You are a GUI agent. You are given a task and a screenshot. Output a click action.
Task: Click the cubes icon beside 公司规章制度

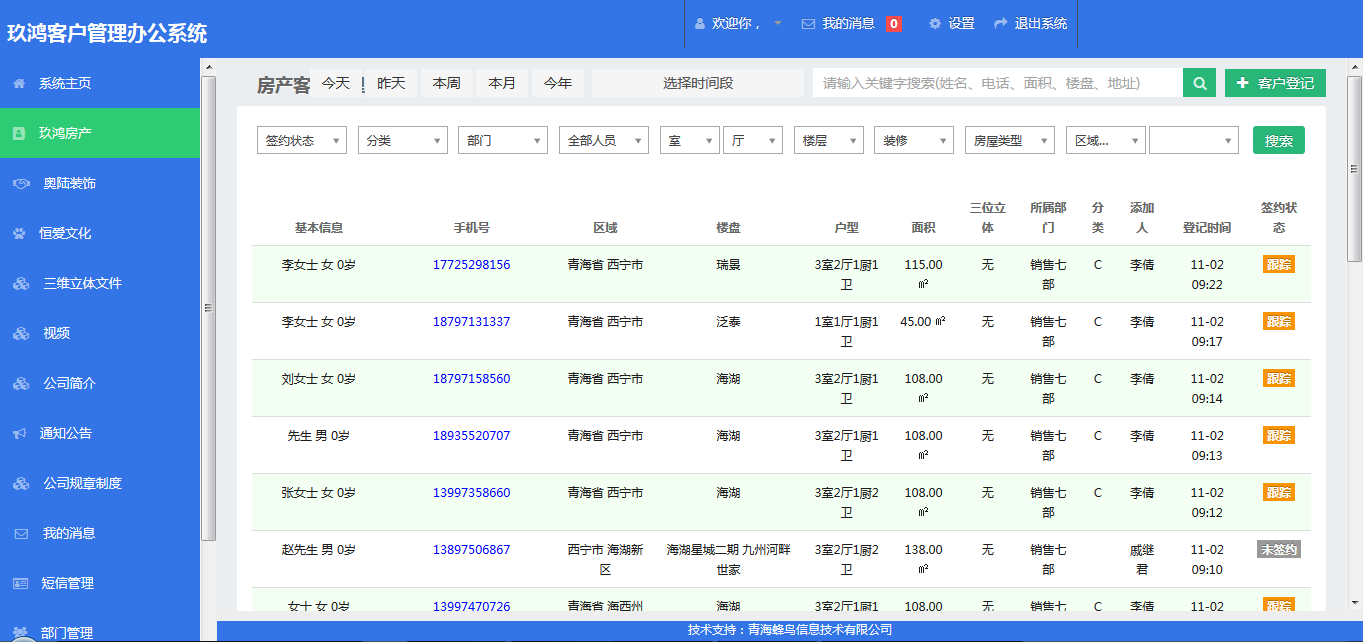[x=21, y=484]
